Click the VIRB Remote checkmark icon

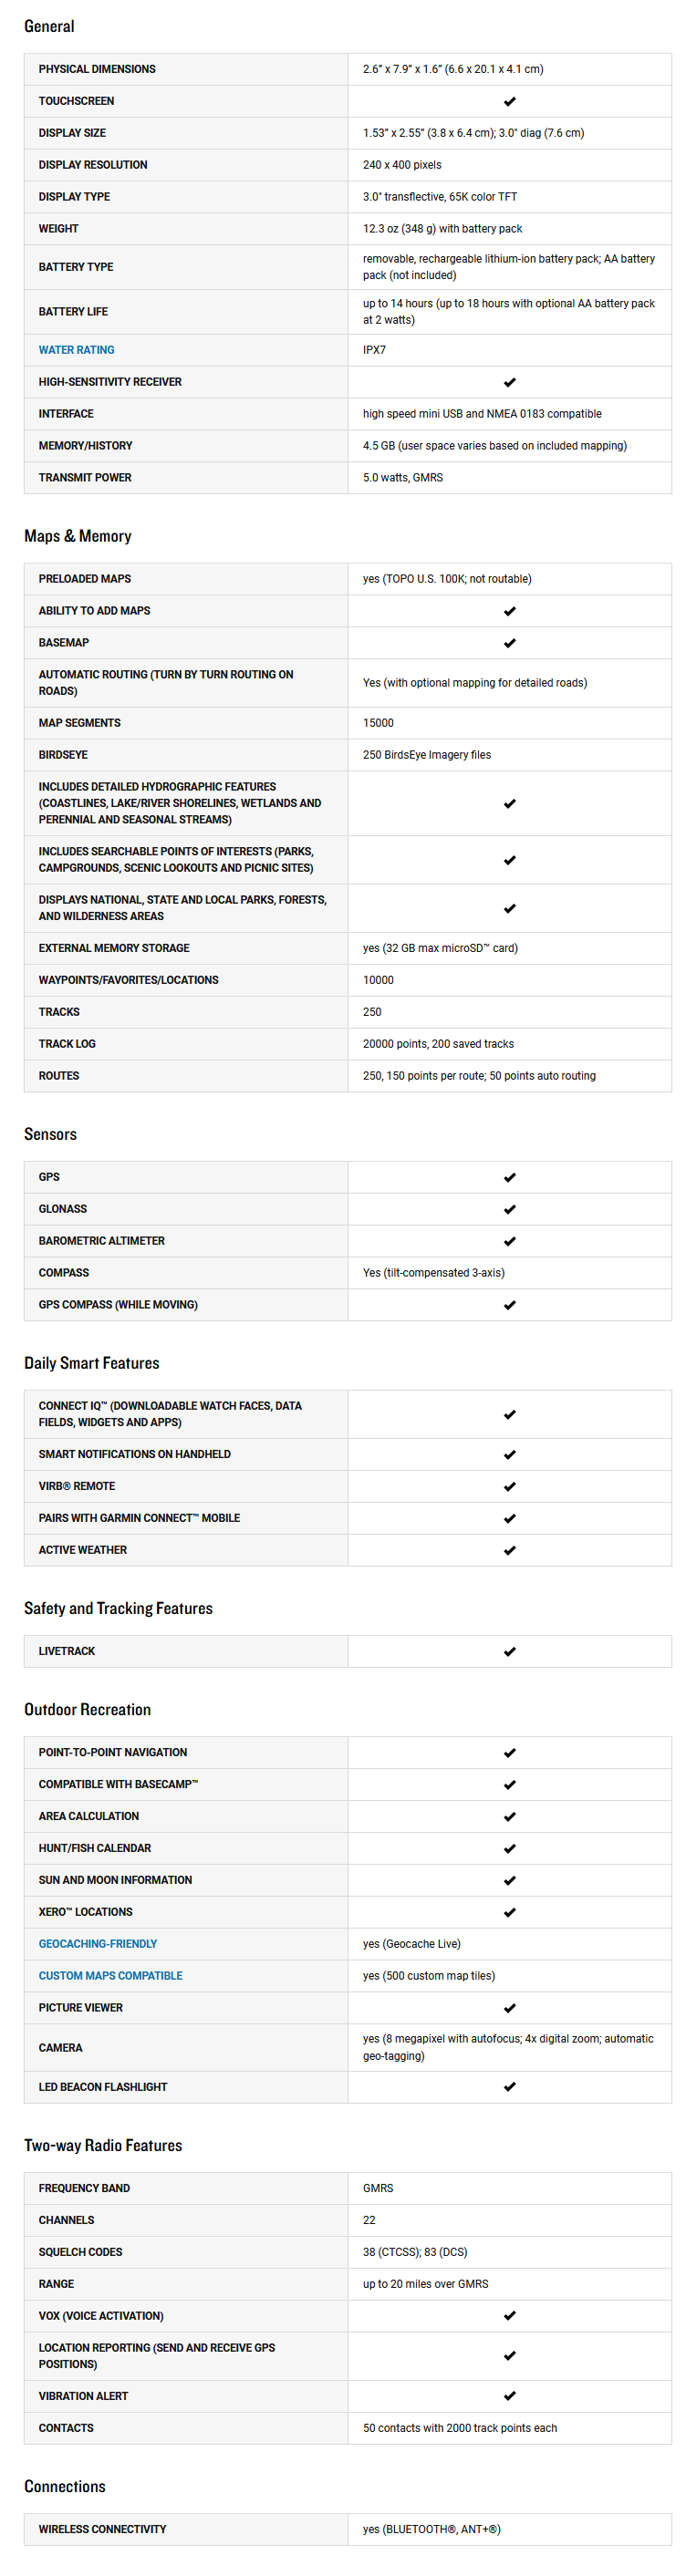(509, 1486)
